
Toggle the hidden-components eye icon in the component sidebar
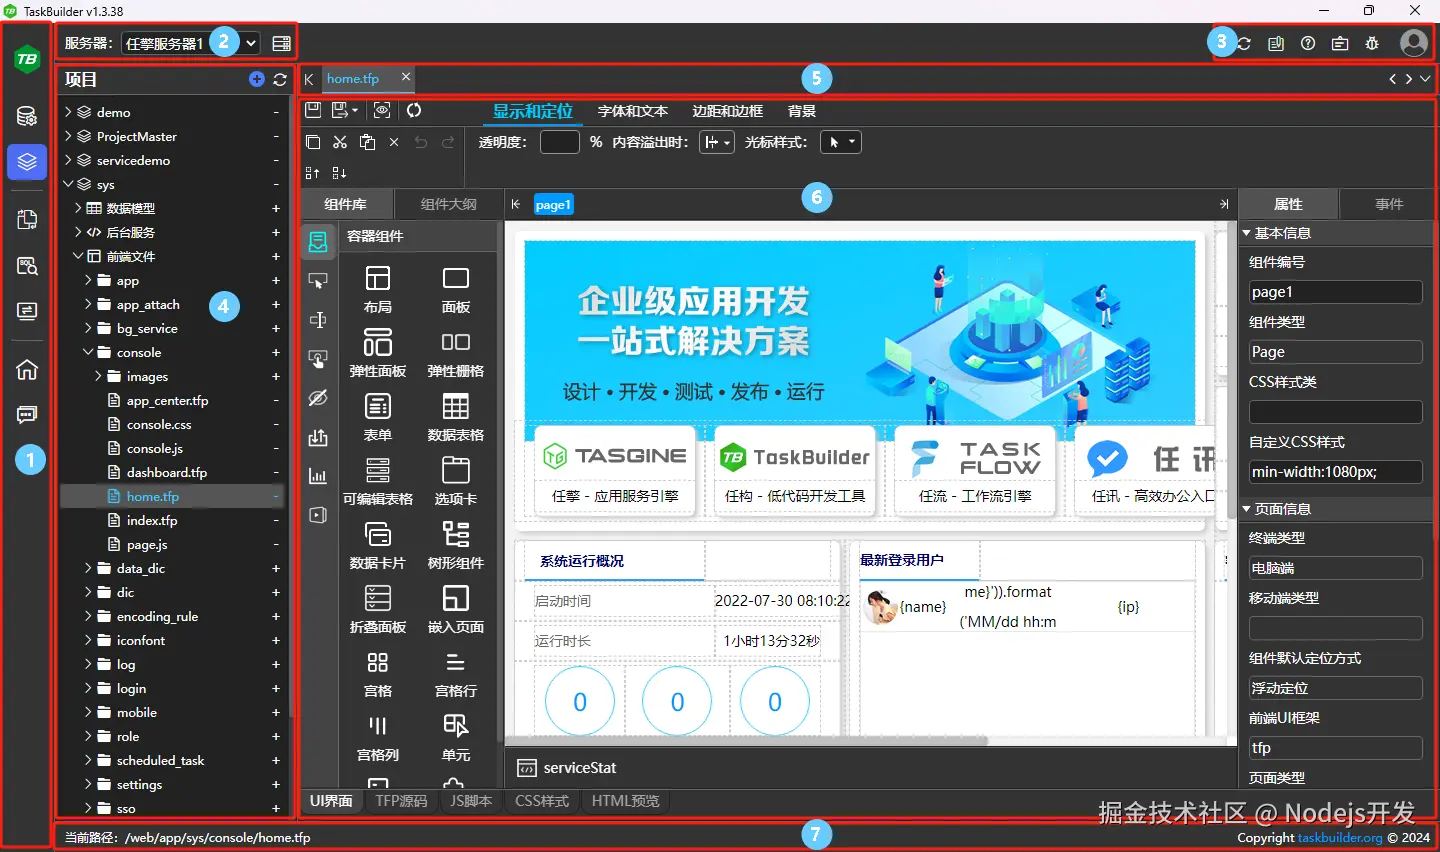coord(317,397)
